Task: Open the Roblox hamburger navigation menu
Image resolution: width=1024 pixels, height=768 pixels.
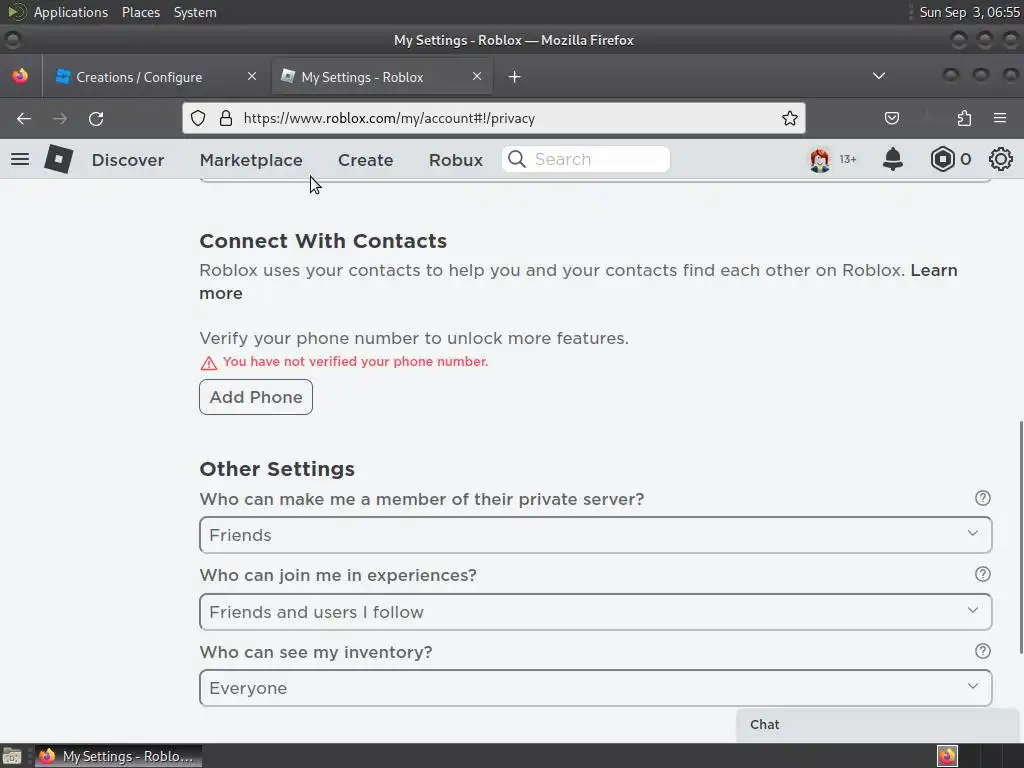Action: click(20, 159)
